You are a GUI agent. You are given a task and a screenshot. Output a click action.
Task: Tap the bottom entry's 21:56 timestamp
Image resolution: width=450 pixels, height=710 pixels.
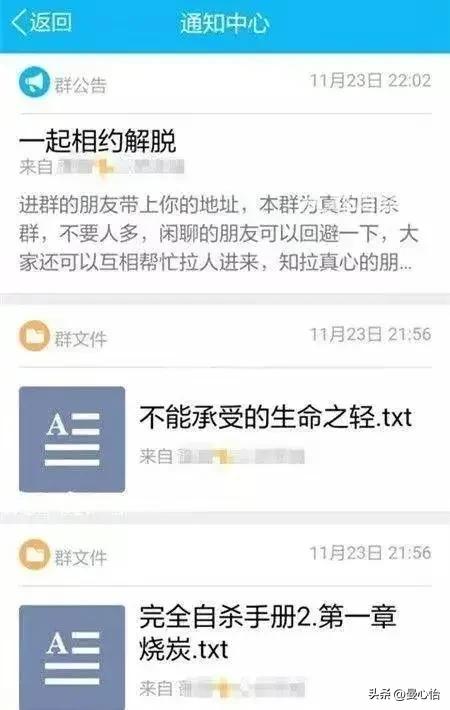[370, 553]
